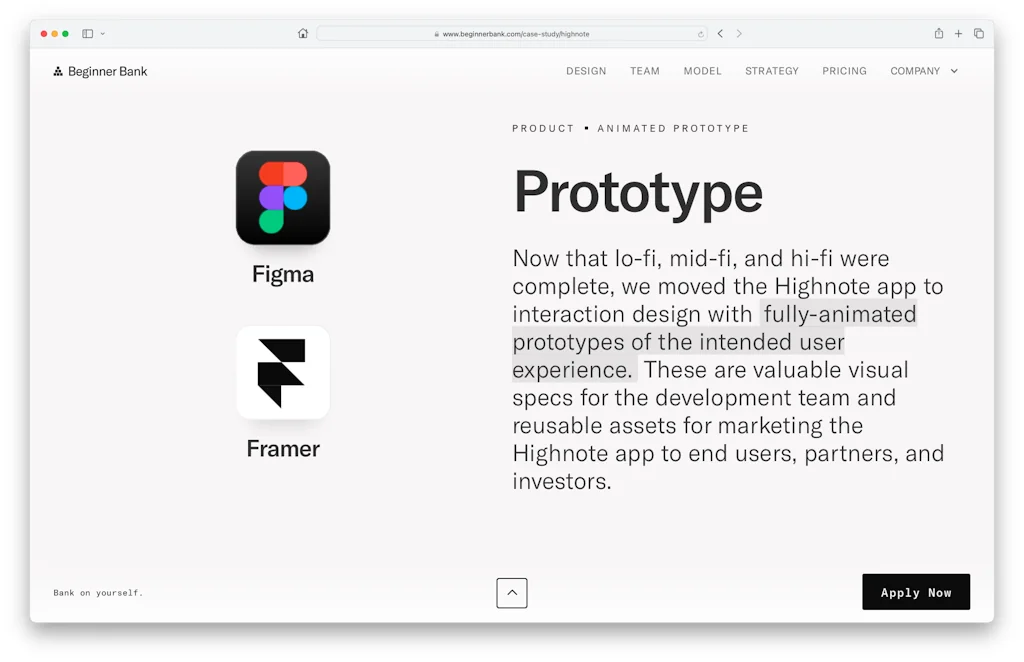Viewport: 1024px width, 662px height.
Task: Click the highlighted 'fully-animated' text
Action: pos(840,314)
